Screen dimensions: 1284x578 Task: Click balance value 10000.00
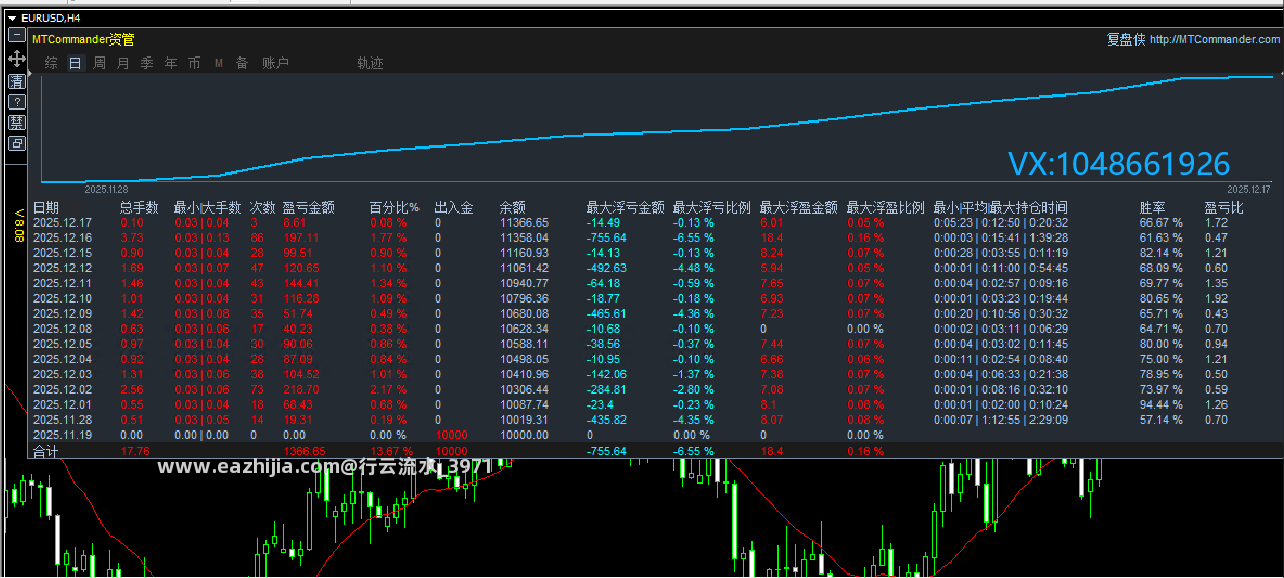(x=524, y=435)
